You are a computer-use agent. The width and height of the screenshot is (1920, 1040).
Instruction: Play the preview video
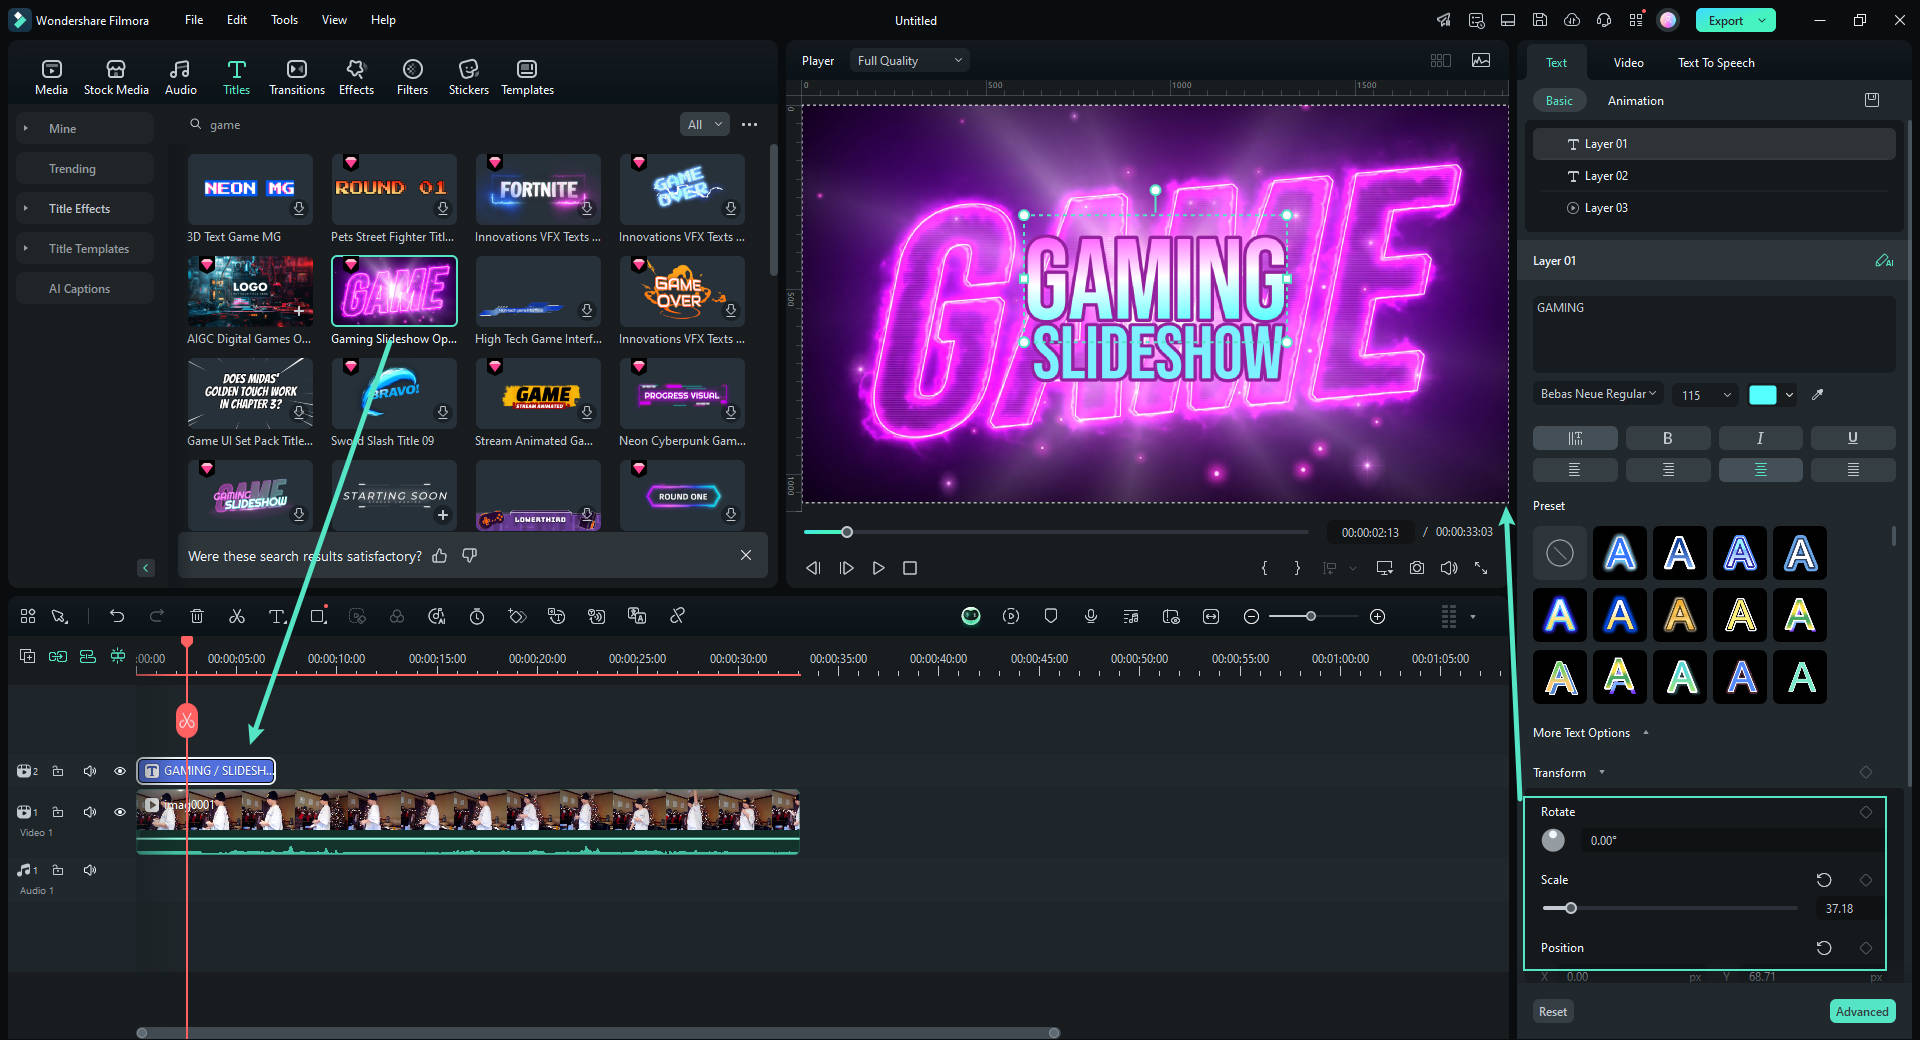click(878, 568)
